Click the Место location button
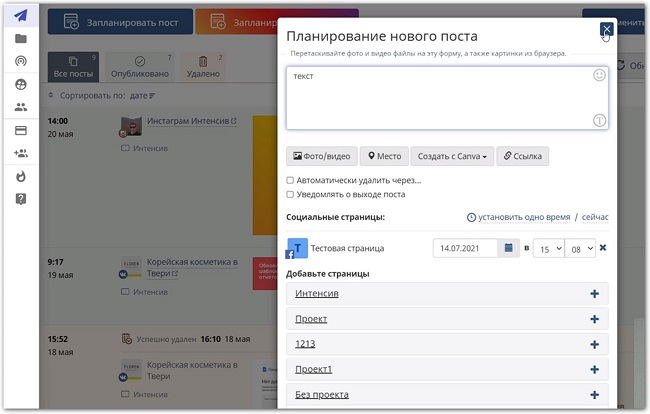The image size is (650, 414). (x=384, y=156)
